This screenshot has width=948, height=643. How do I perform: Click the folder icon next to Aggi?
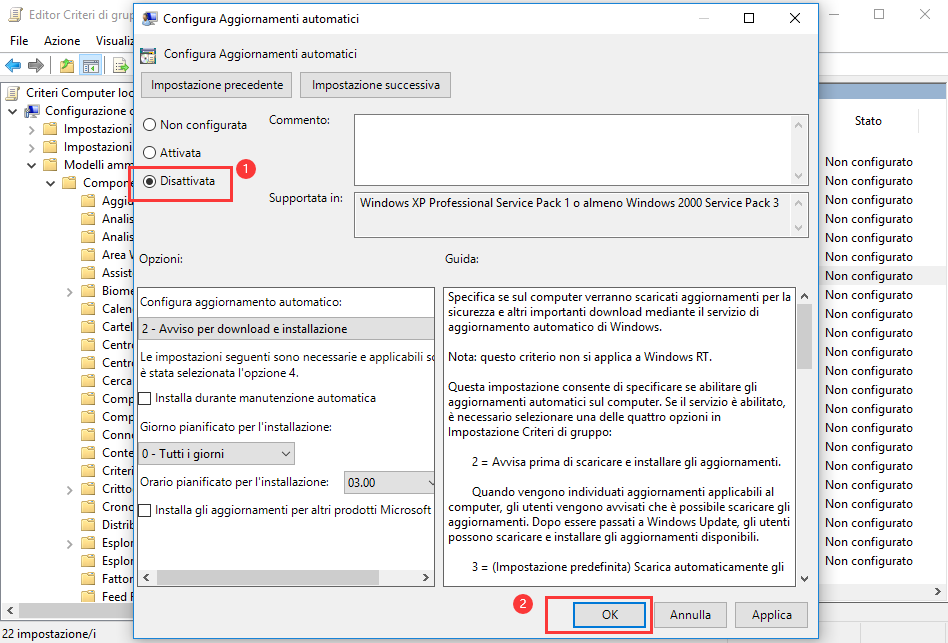coord(88,201)
